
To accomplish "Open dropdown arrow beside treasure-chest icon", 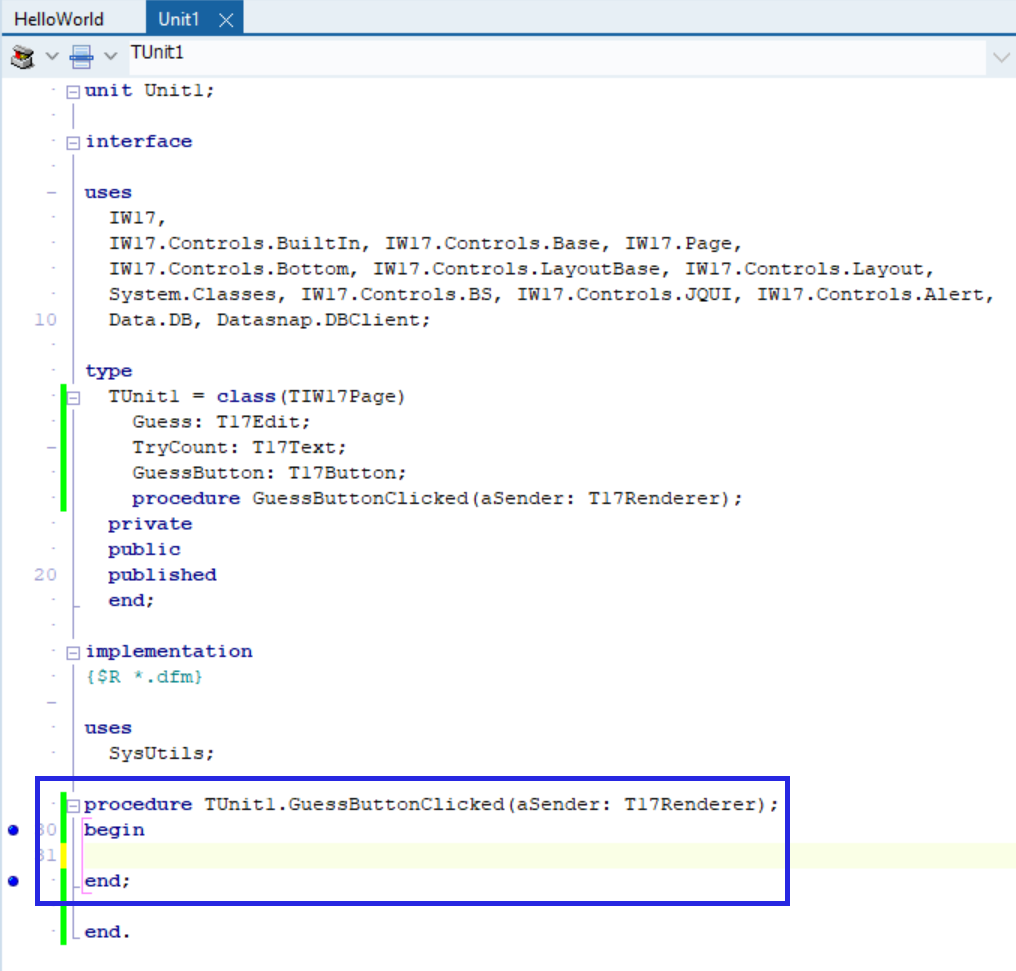I will coord(52,56).
